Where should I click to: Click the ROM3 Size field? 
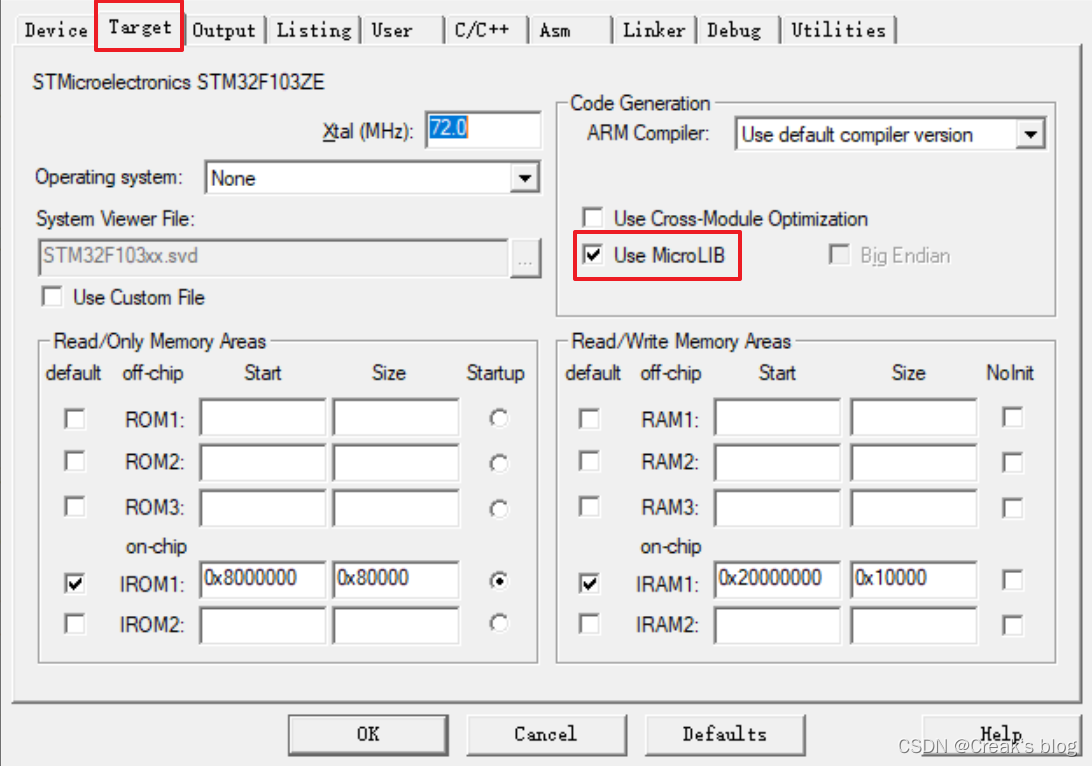pos(396,508)
